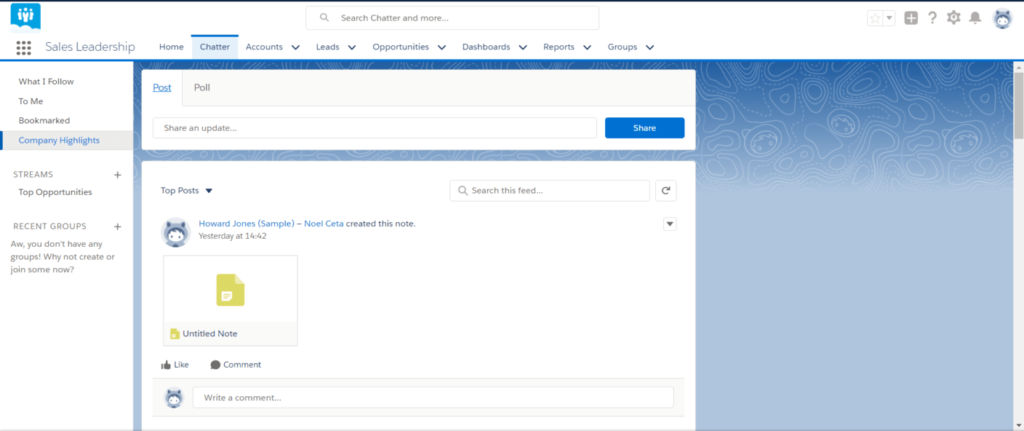Click the Sales Leadership app name

tap(90, 47)
